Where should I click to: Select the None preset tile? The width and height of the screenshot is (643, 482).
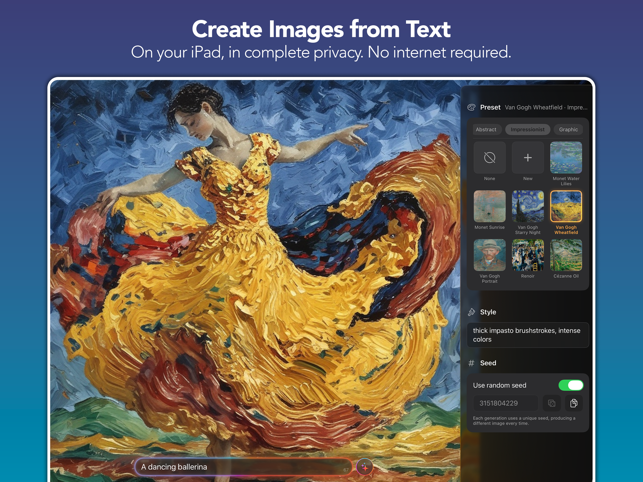[x=489, y=158]
